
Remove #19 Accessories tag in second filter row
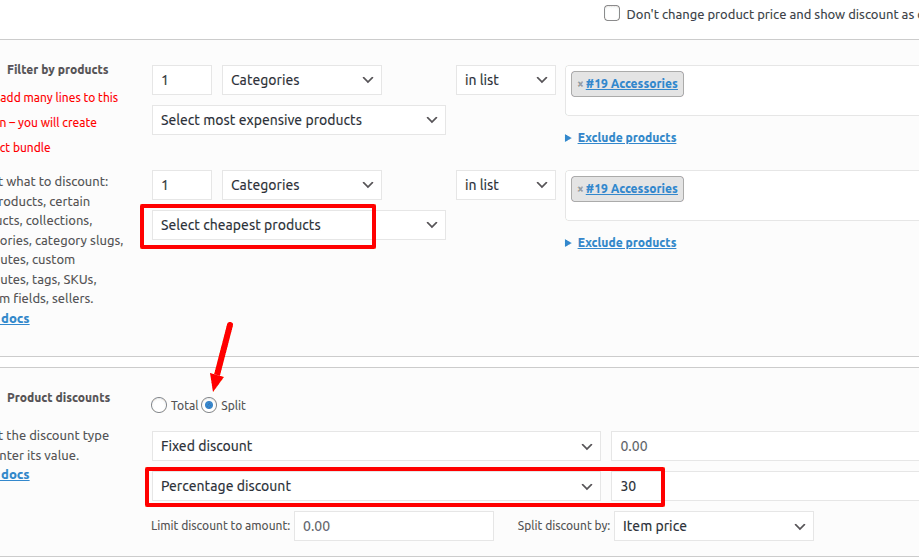[580, 189]
